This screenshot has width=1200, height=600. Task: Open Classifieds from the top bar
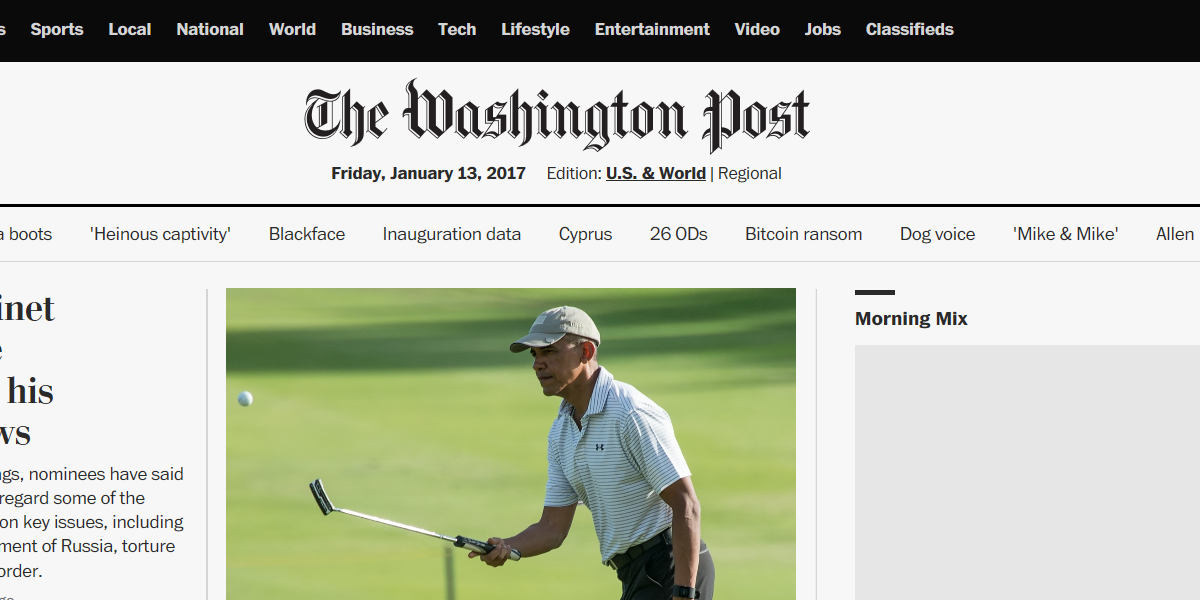click(x=910, y=29)
